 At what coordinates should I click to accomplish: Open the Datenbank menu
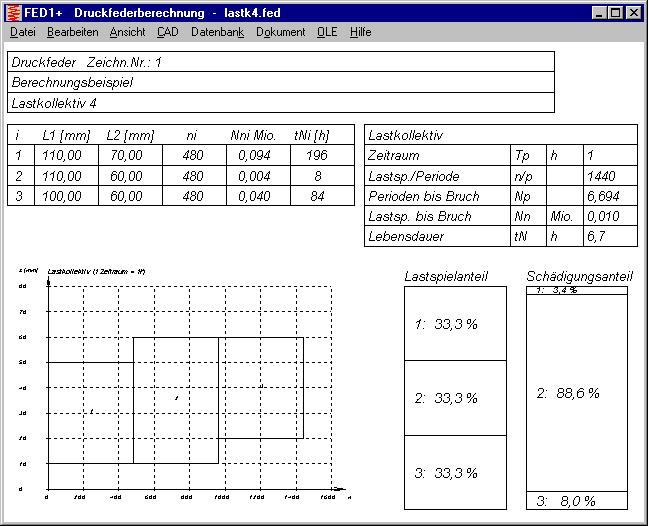[x=217, y=32]
